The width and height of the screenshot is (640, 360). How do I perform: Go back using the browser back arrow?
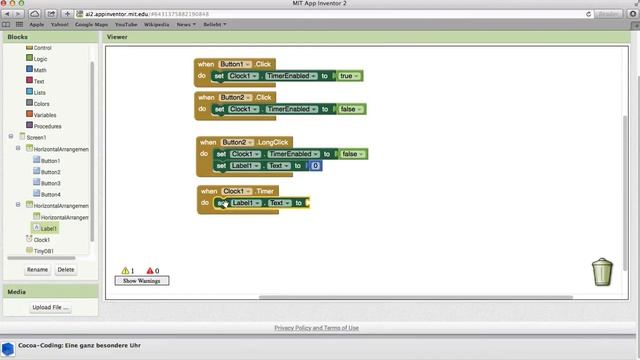(x=7, y=14)
